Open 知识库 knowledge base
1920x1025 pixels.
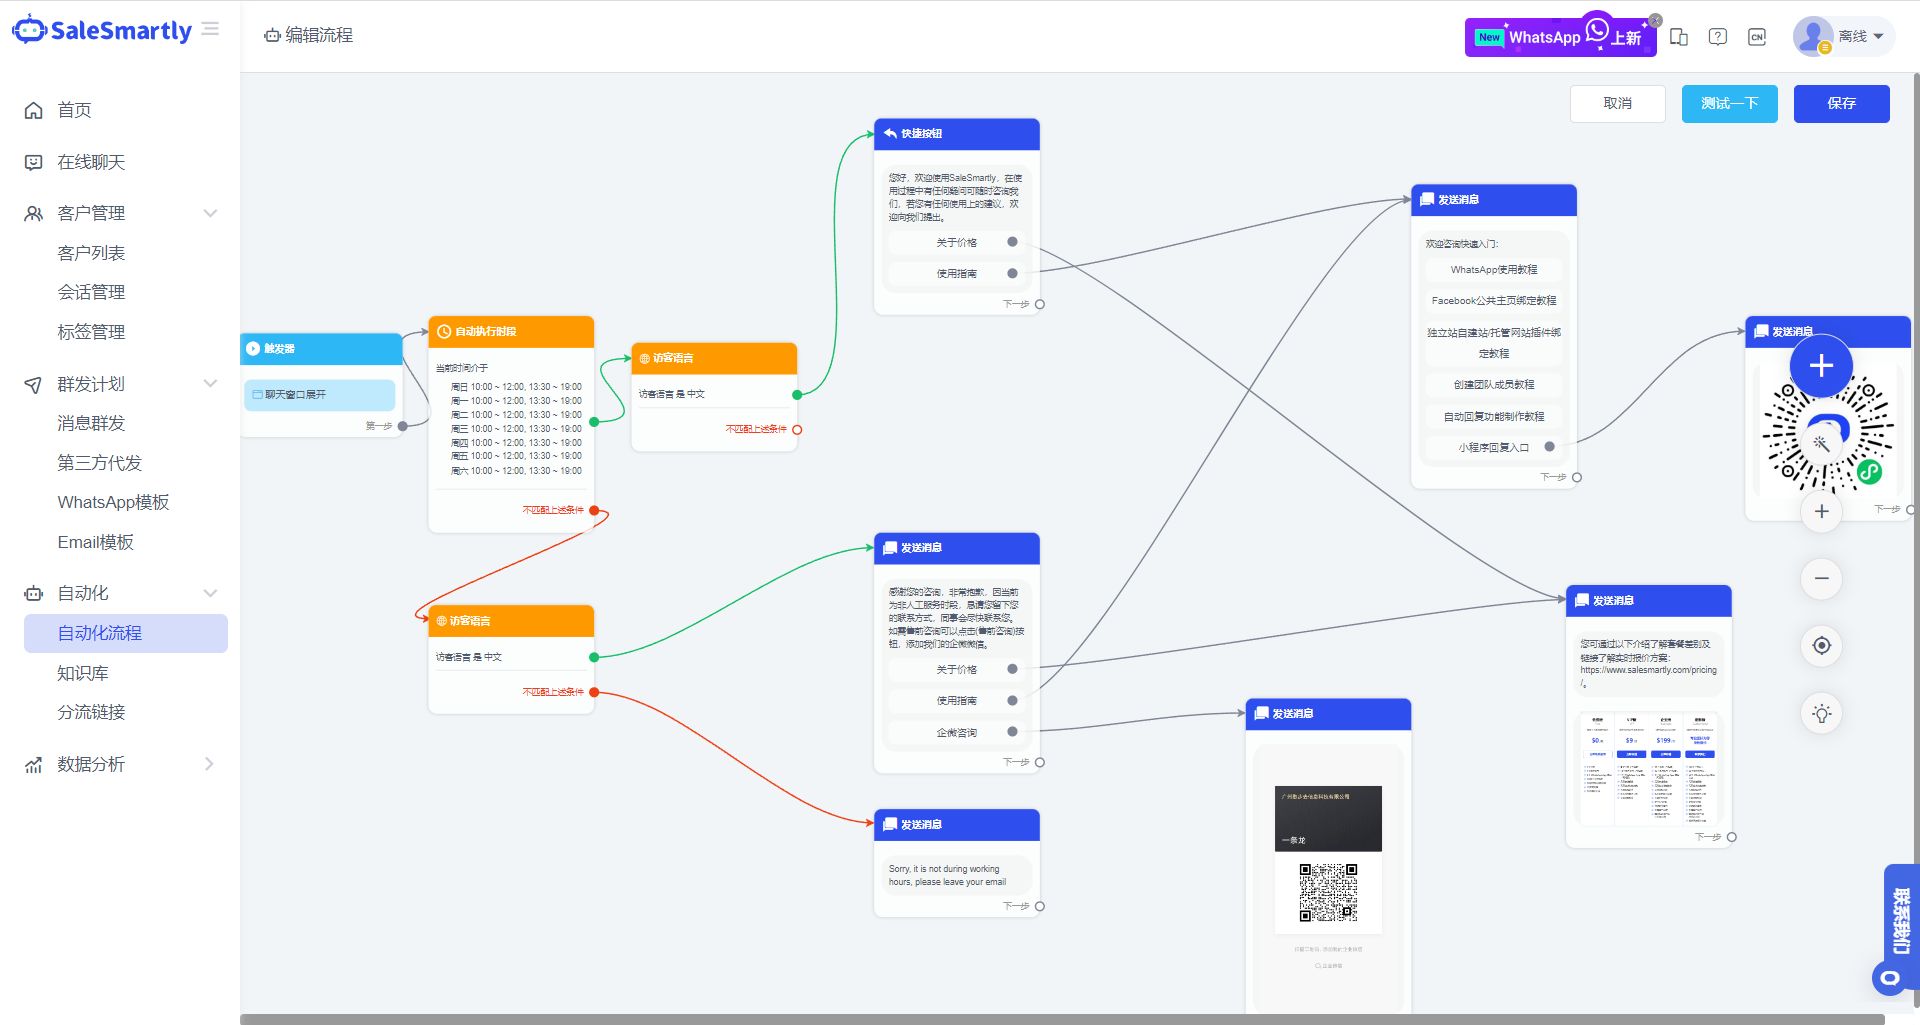tap(83, 673)
